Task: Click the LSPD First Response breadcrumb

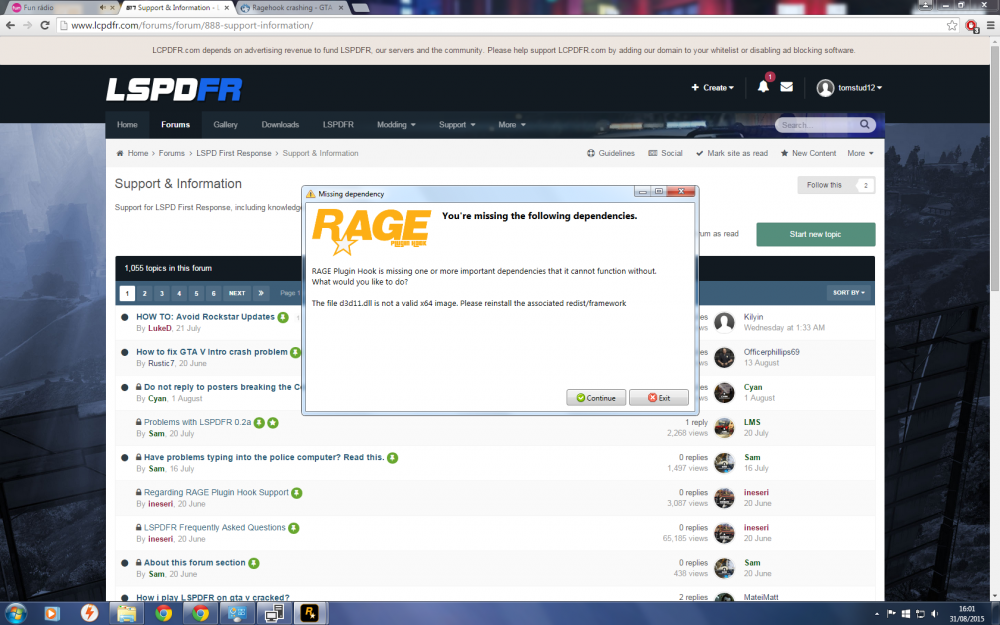Action: tap(233, 153)
